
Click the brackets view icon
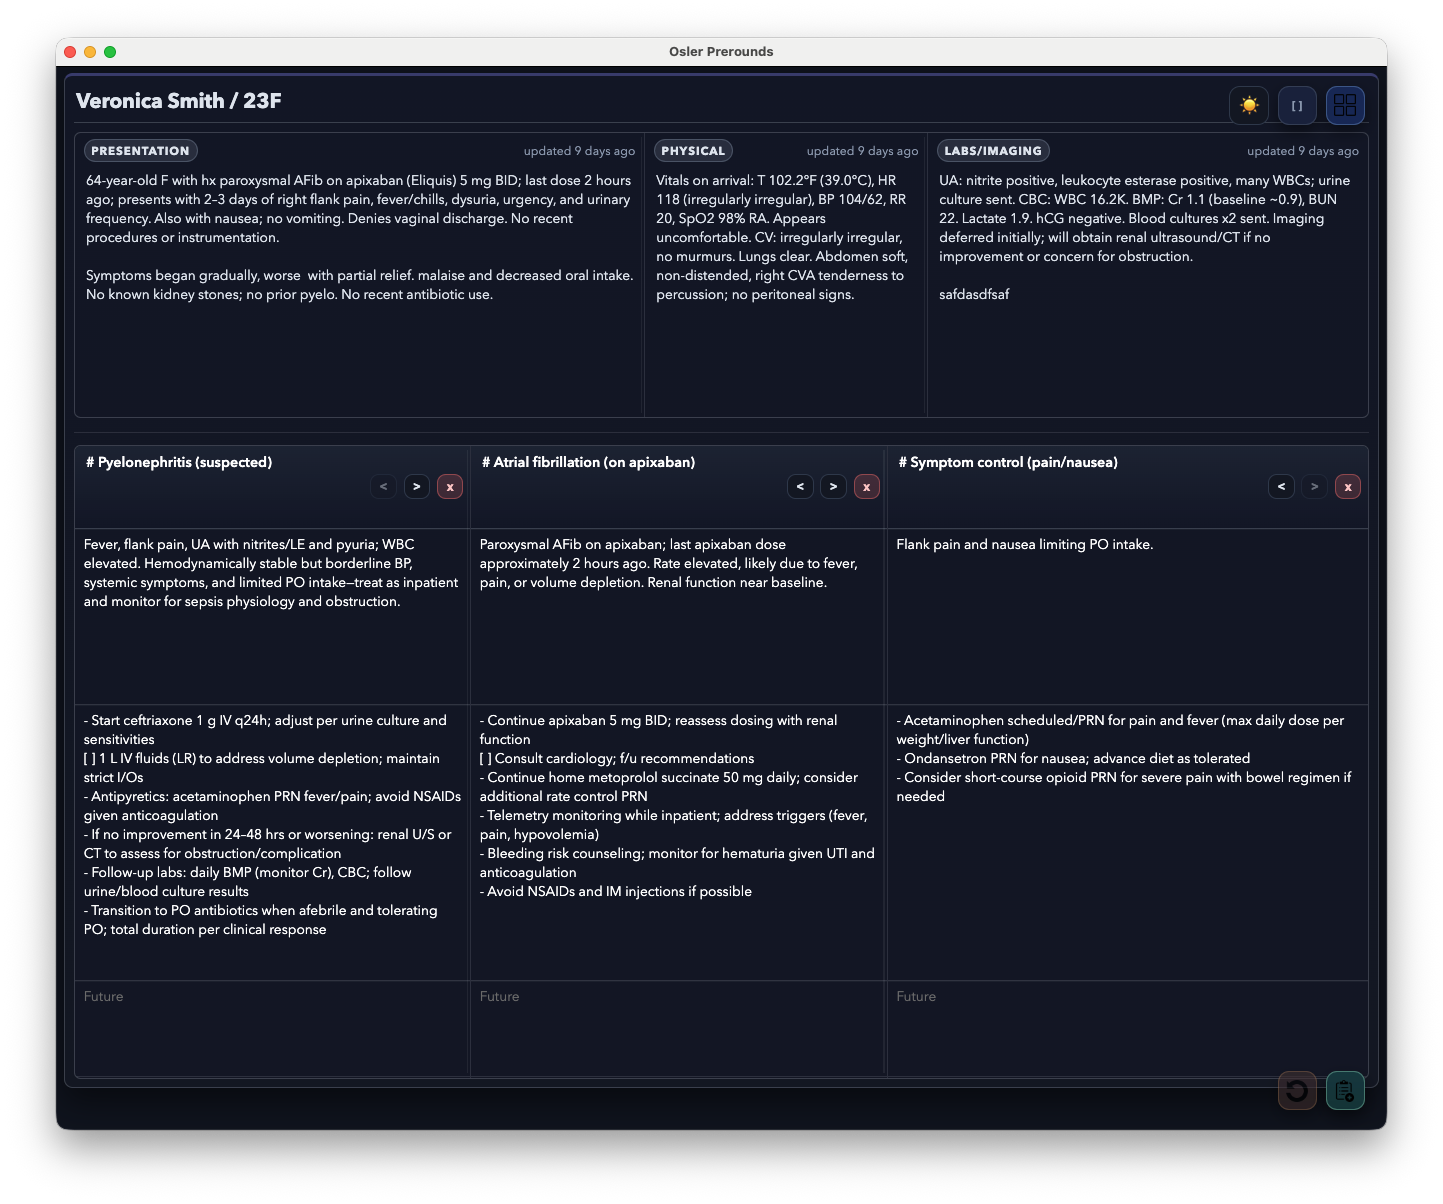click(1297, 105)
